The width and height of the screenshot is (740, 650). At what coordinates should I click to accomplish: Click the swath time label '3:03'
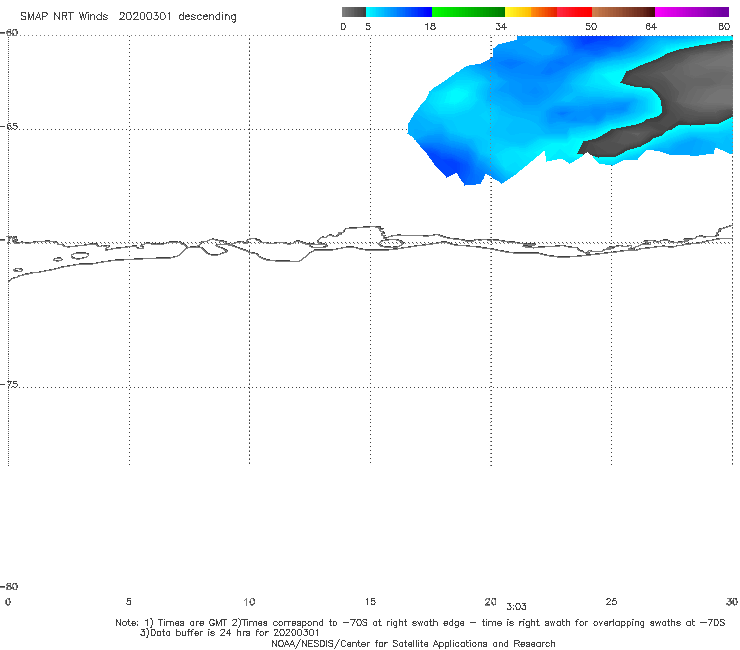tap(516, 607)
